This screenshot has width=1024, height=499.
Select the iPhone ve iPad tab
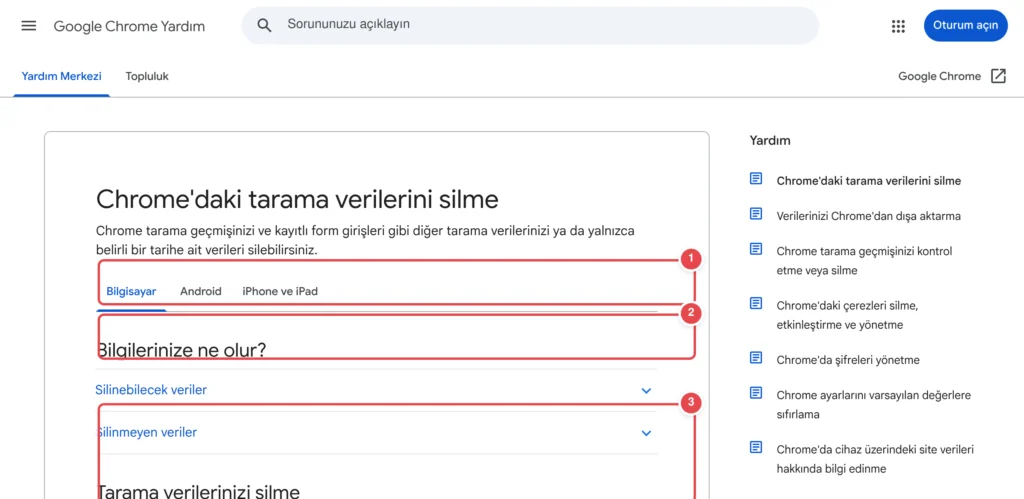pos(280,291)
